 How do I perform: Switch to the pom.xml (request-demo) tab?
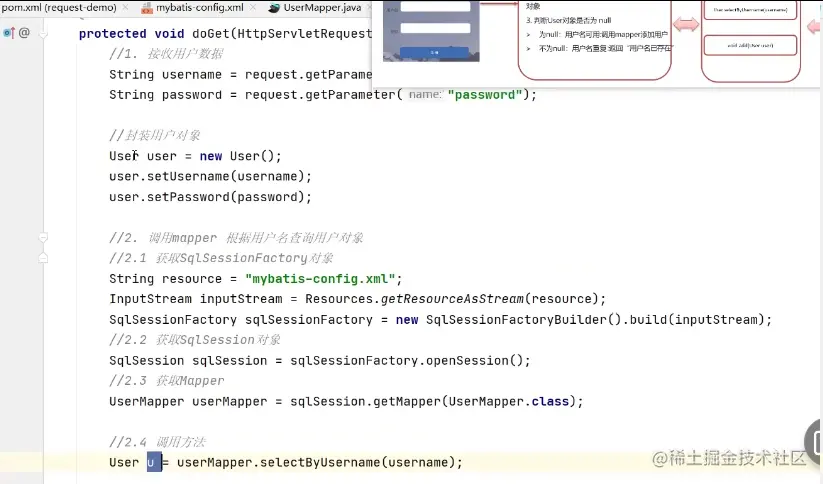coord(59,7)
